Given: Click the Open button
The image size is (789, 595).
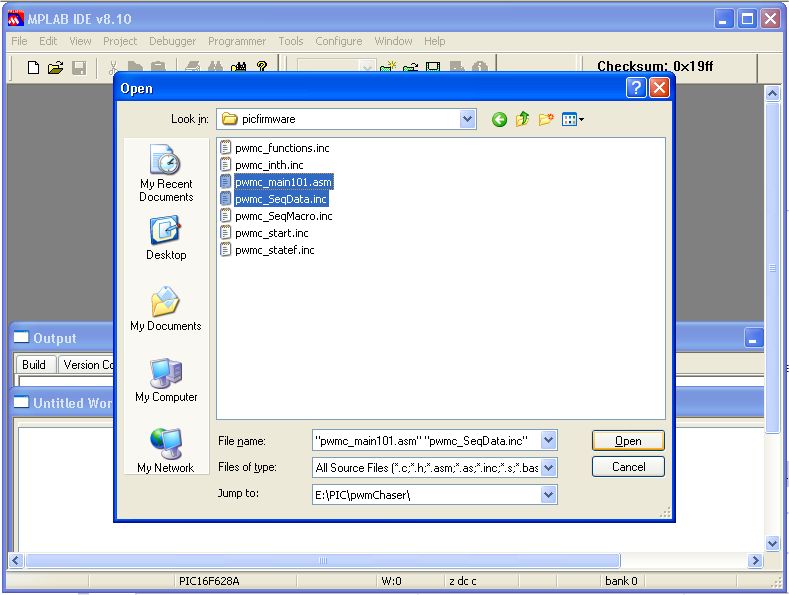Looking at the screenshot, I should coord(628,440).
